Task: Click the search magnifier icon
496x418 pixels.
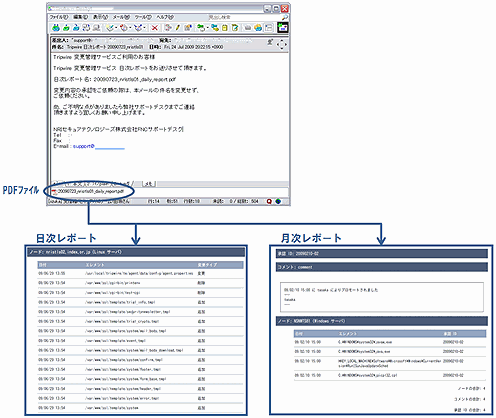Action: tap(285, 17)
